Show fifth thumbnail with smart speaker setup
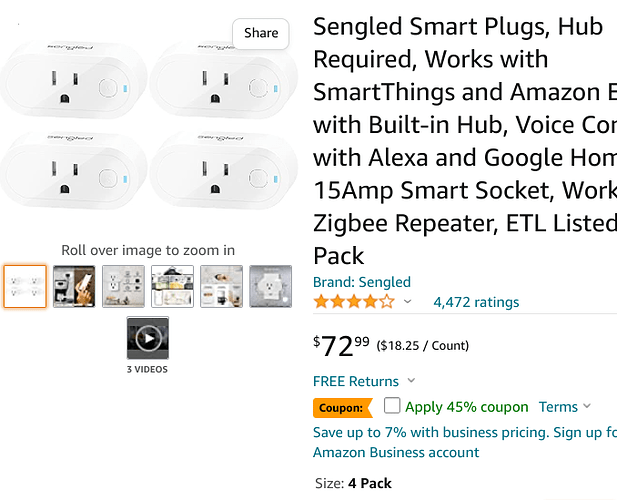This screenshot has width=617, height=500. 221,286
